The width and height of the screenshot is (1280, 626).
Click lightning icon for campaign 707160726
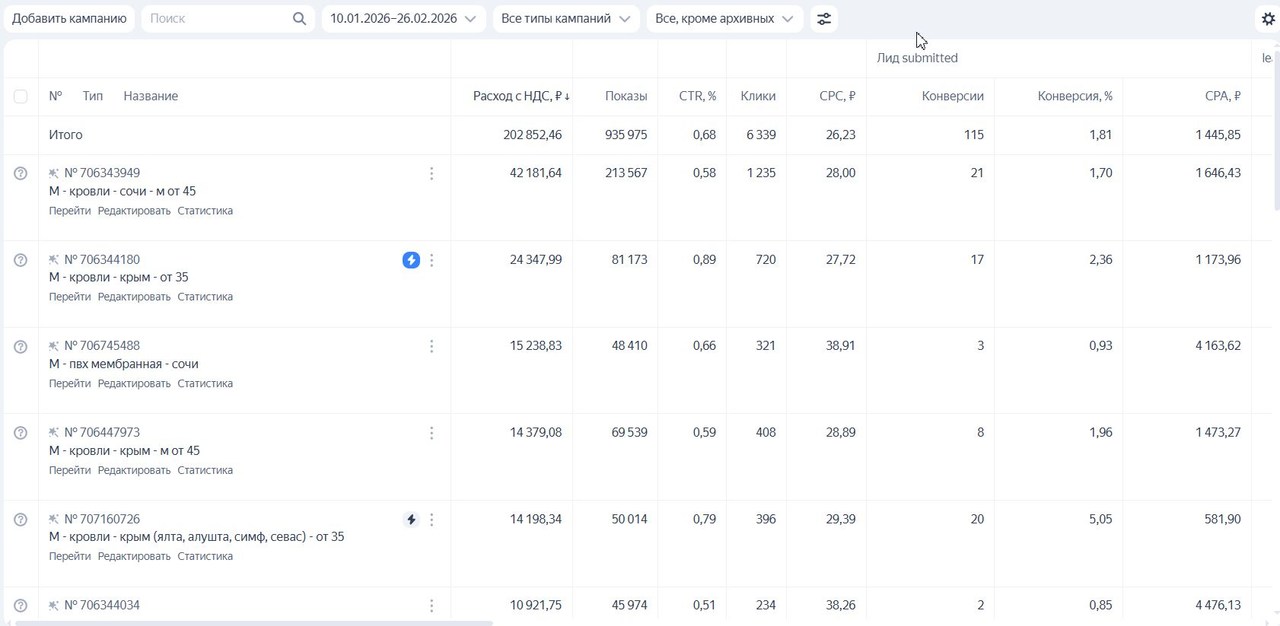(x=411, y=520)
